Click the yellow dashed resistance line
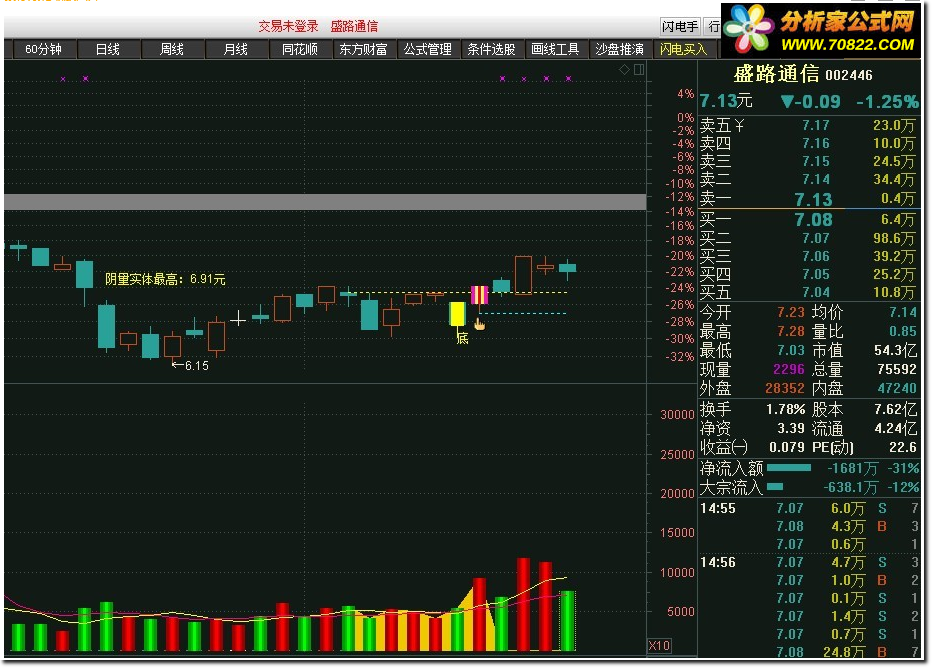 458,293
